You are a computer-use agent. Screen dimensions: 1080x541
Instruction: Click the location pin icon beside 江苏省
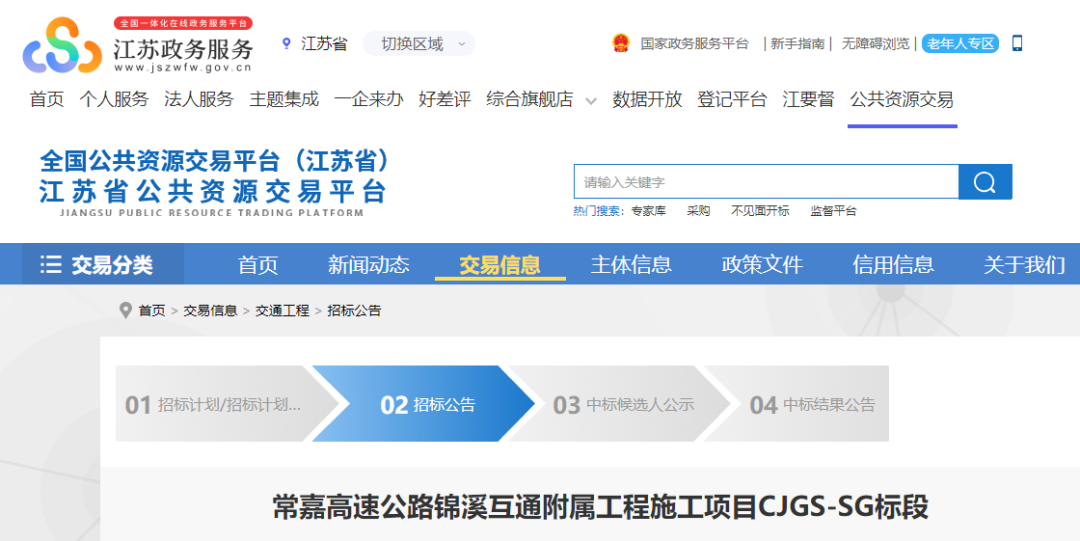tap(287, 44)
